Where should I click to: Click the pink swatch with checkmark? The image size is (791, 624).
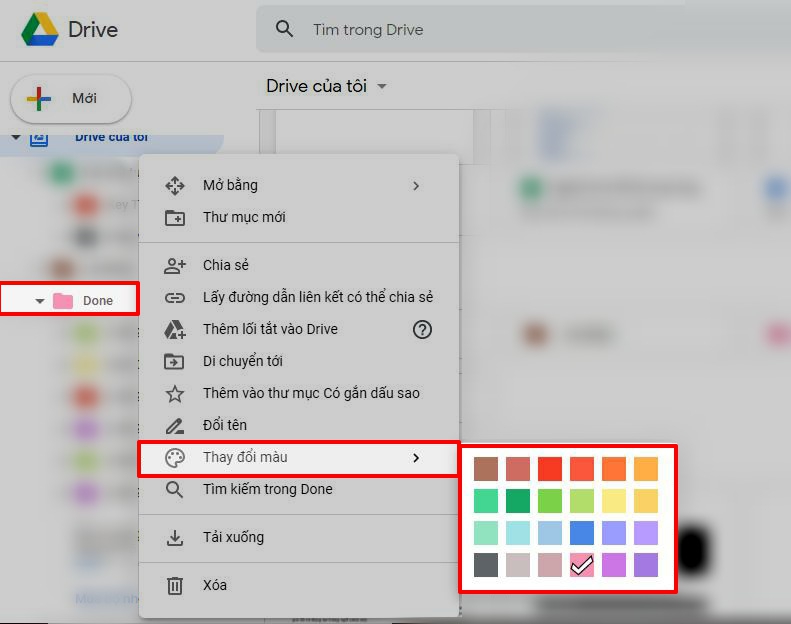tap(582, 565)
